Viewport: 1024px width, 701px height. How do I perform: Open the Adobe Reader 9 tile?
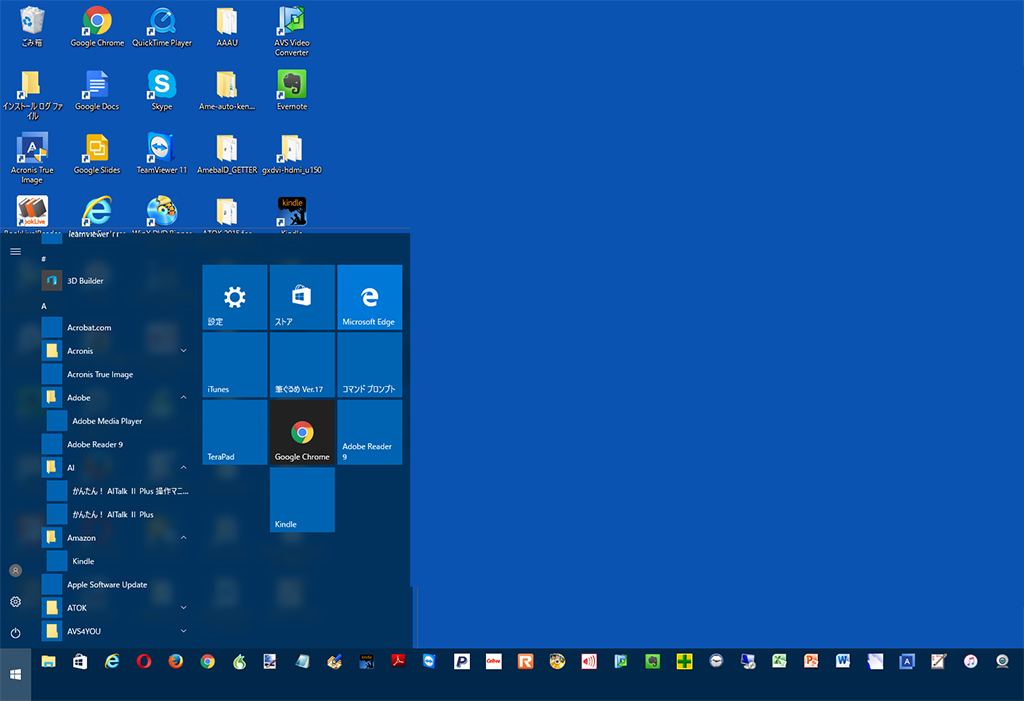tap(370, 432)
